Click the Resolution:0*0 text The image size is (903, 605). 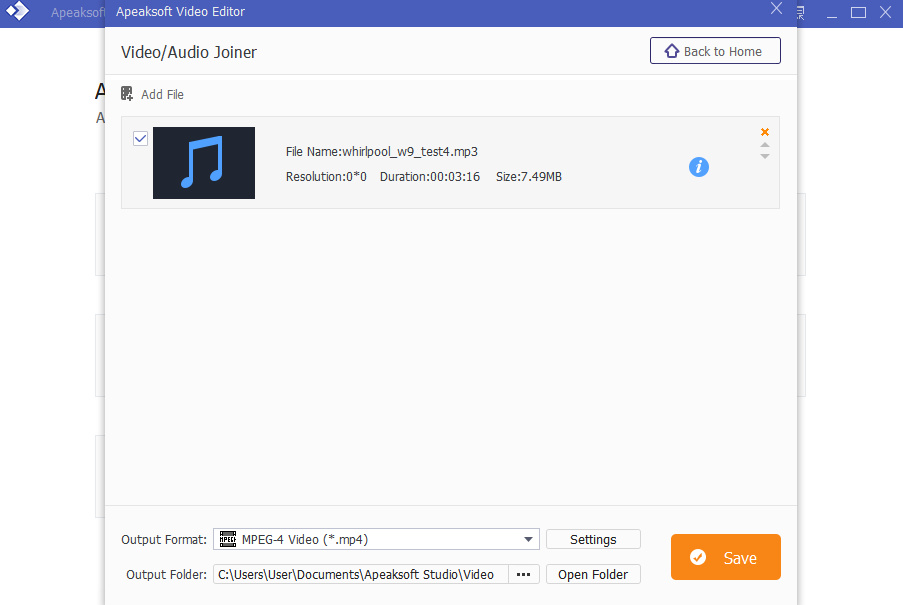326,177
